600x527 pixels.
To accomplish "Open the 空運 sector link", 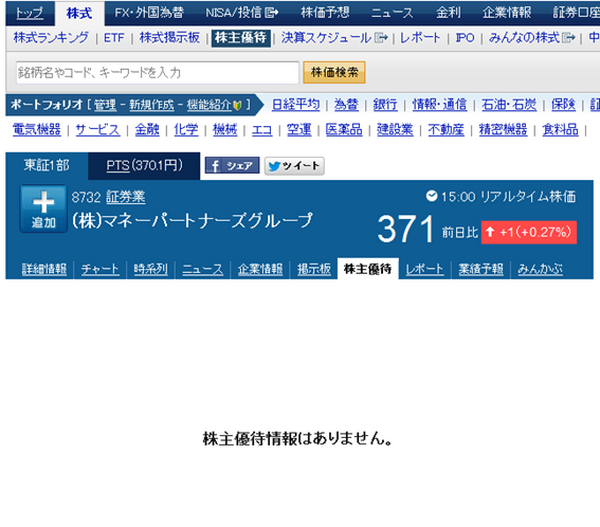I will [x=299, y=130].
